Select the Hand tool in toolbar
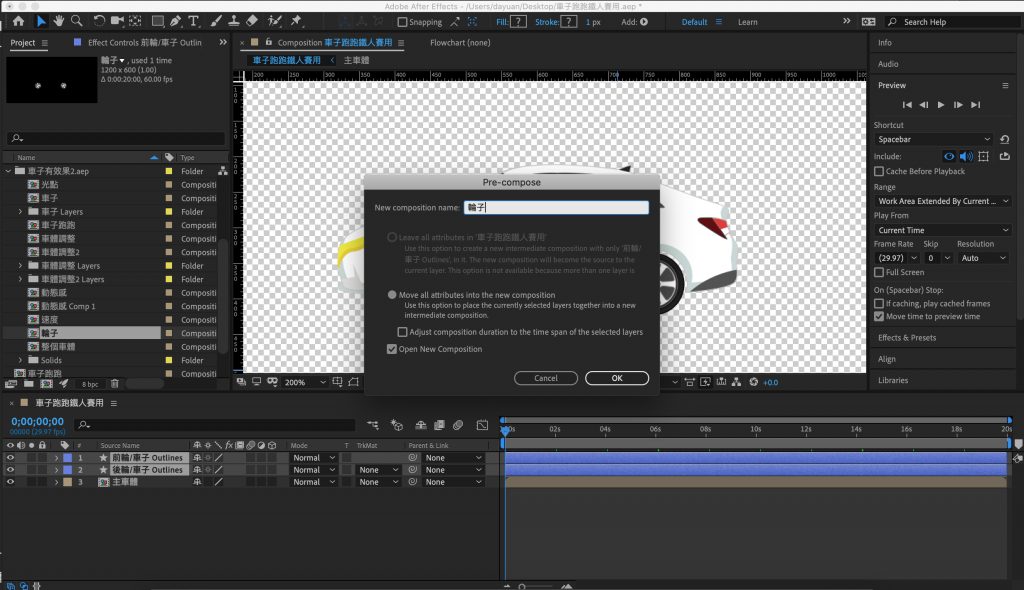 tap(59, 21)
